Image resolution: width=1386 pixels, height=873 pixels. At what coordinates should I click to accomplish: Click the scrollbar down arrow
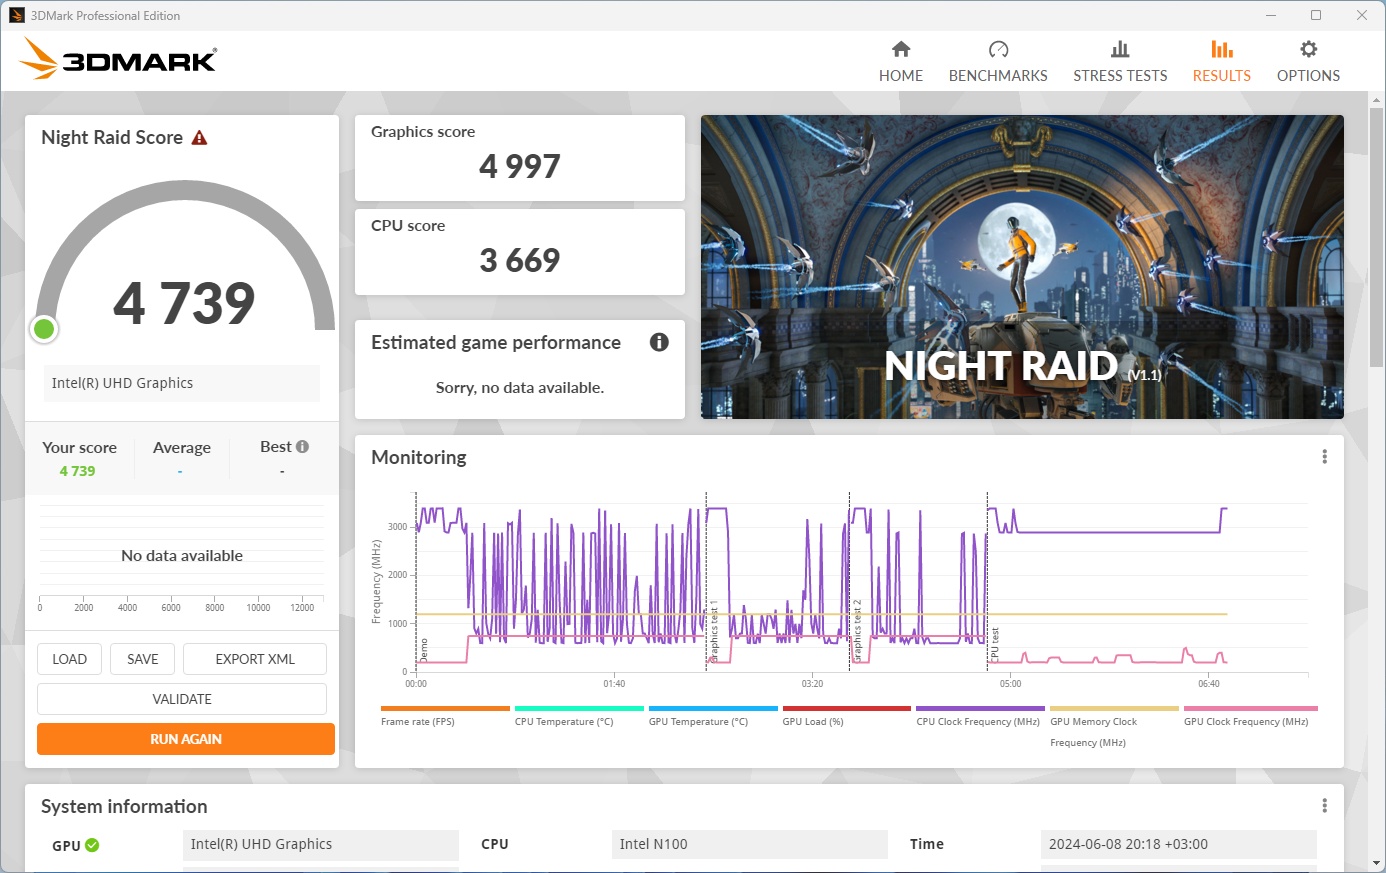point(1377,863)
